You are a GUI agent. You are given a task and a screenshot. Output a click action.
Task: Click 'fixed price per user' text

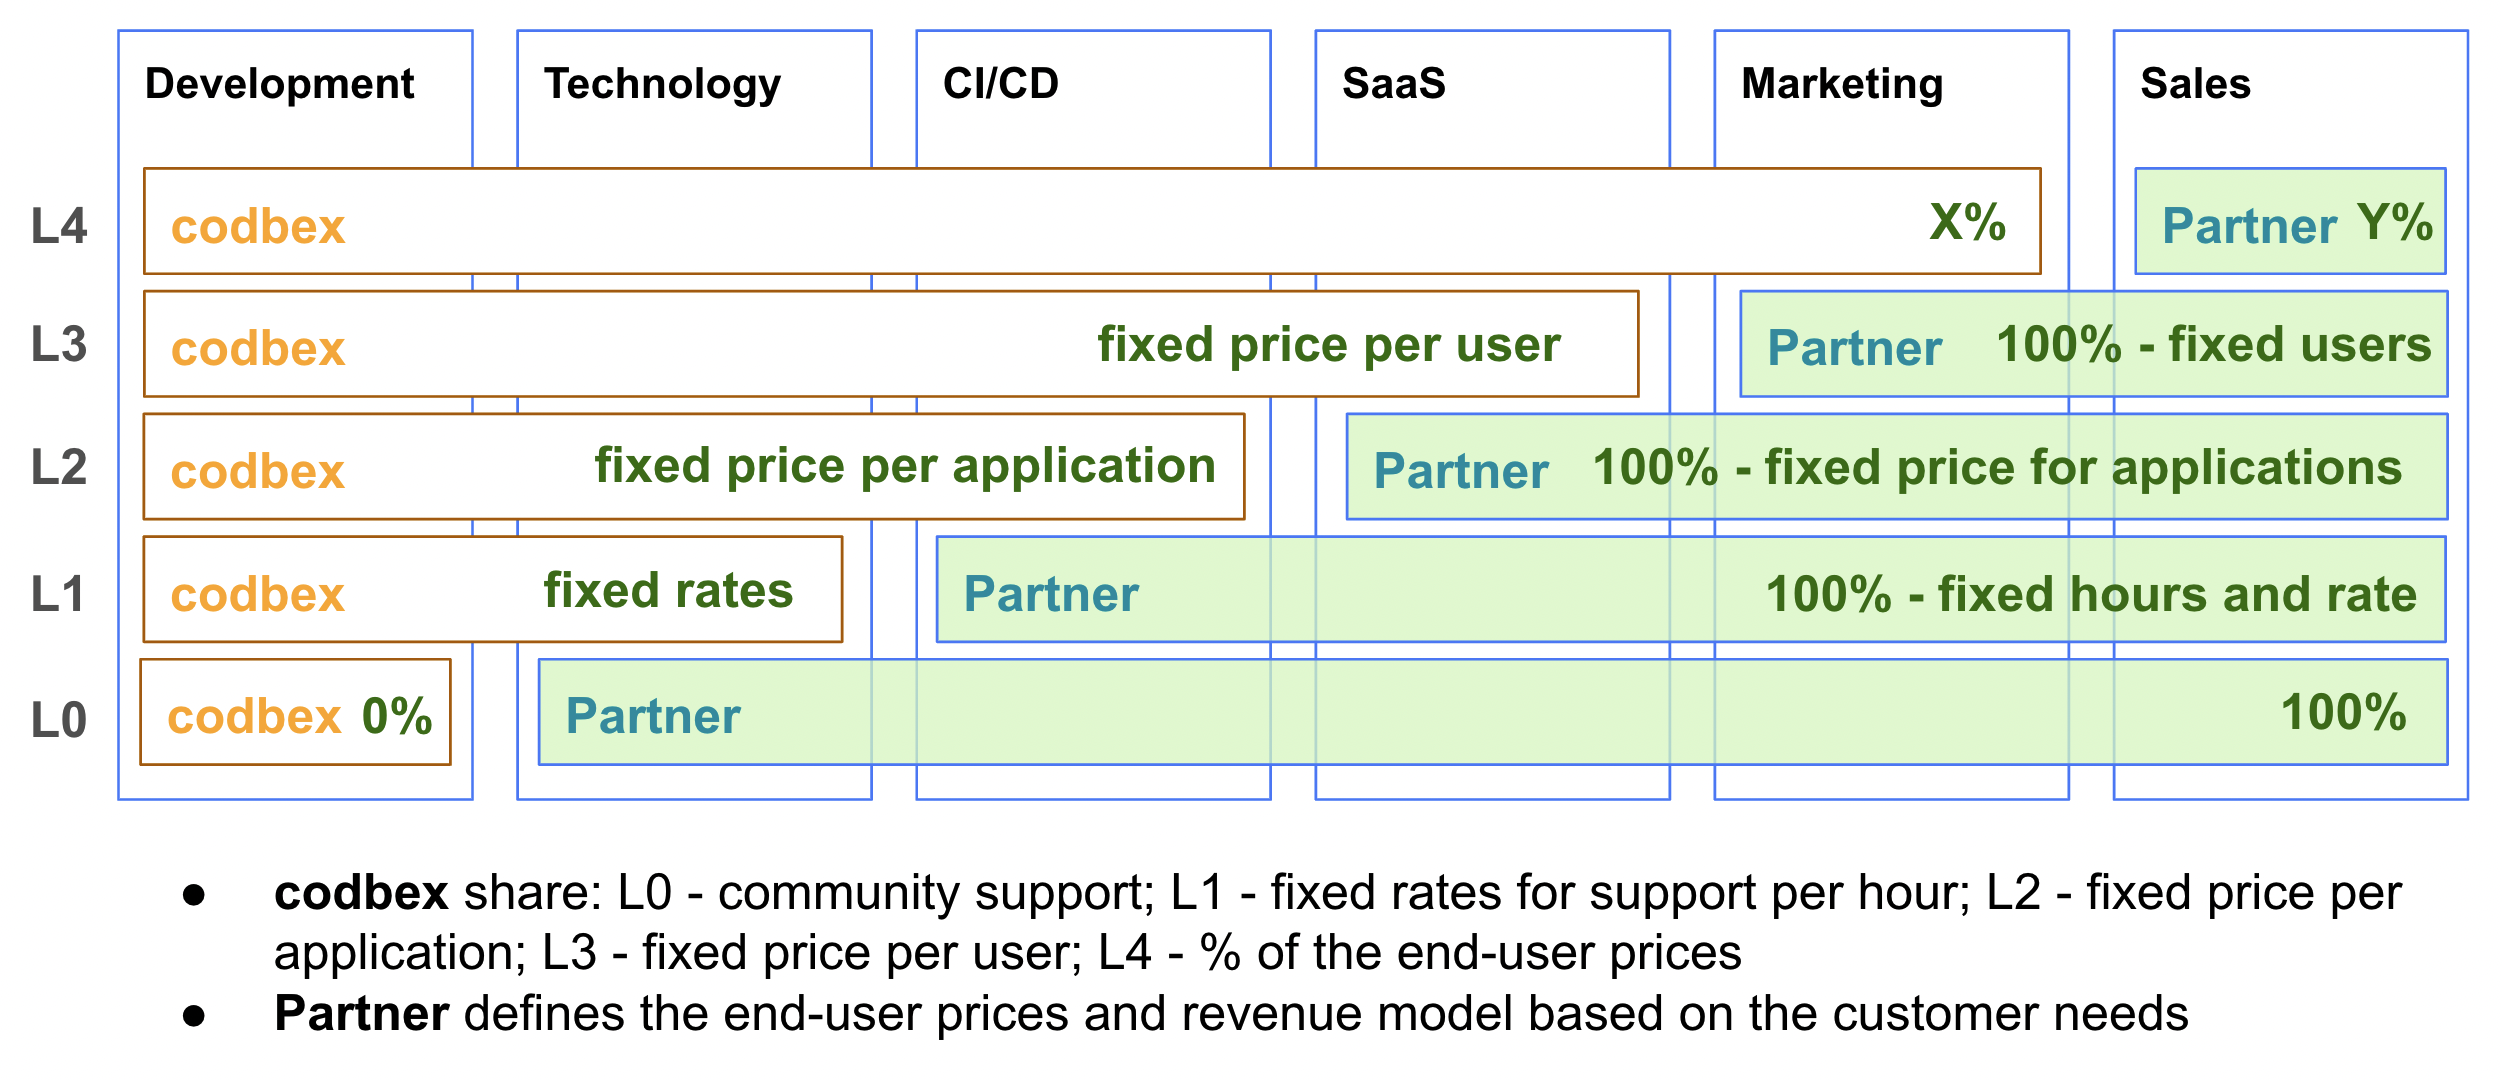1329,346
